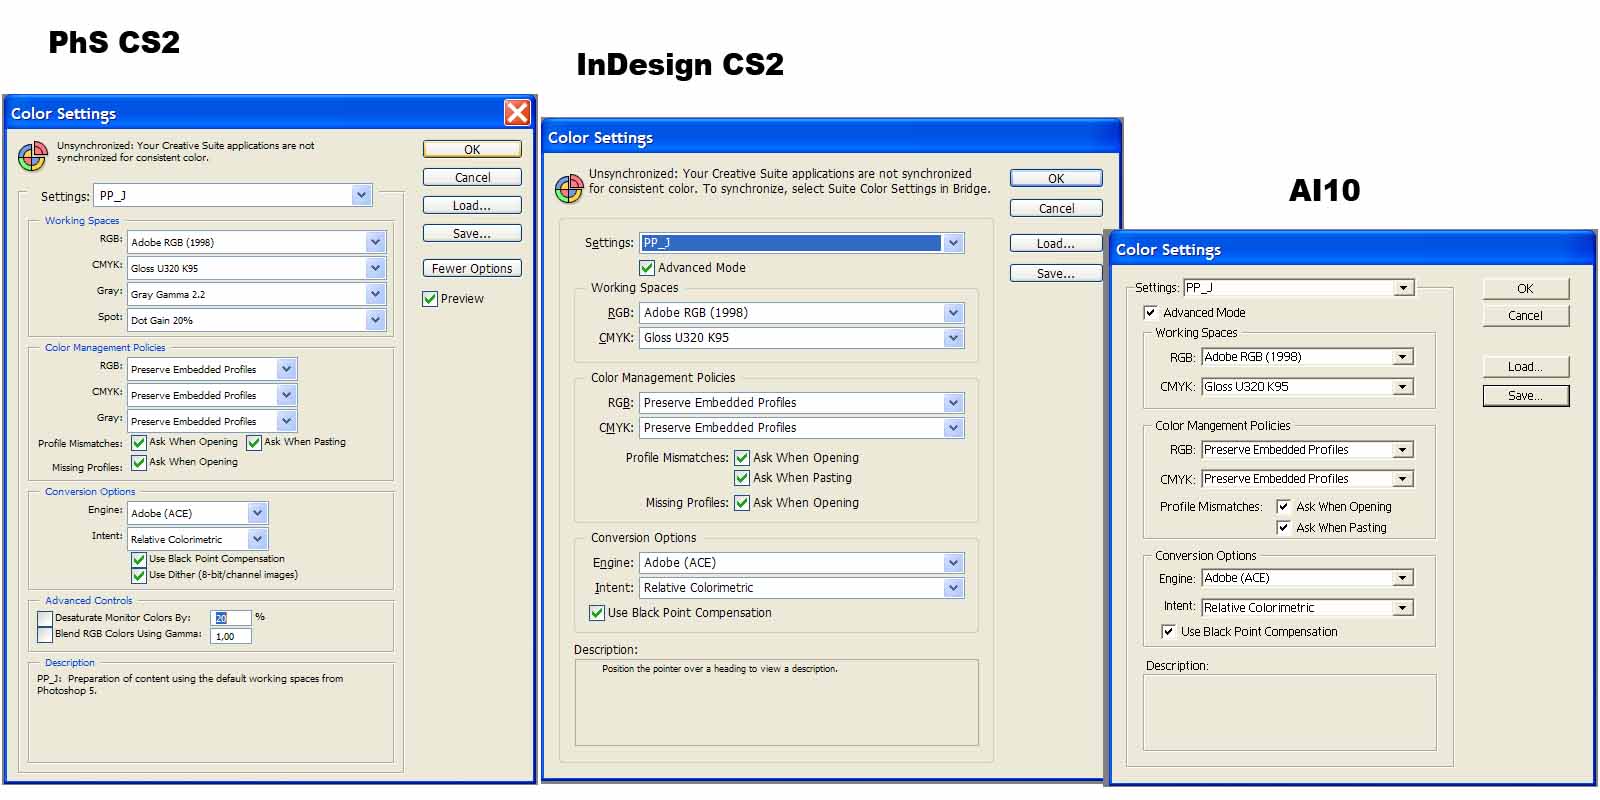Screen dimensions: 1600x800
Task: Toggle InDesign Use Black Point Compensation
Action: tap(597, 613)
